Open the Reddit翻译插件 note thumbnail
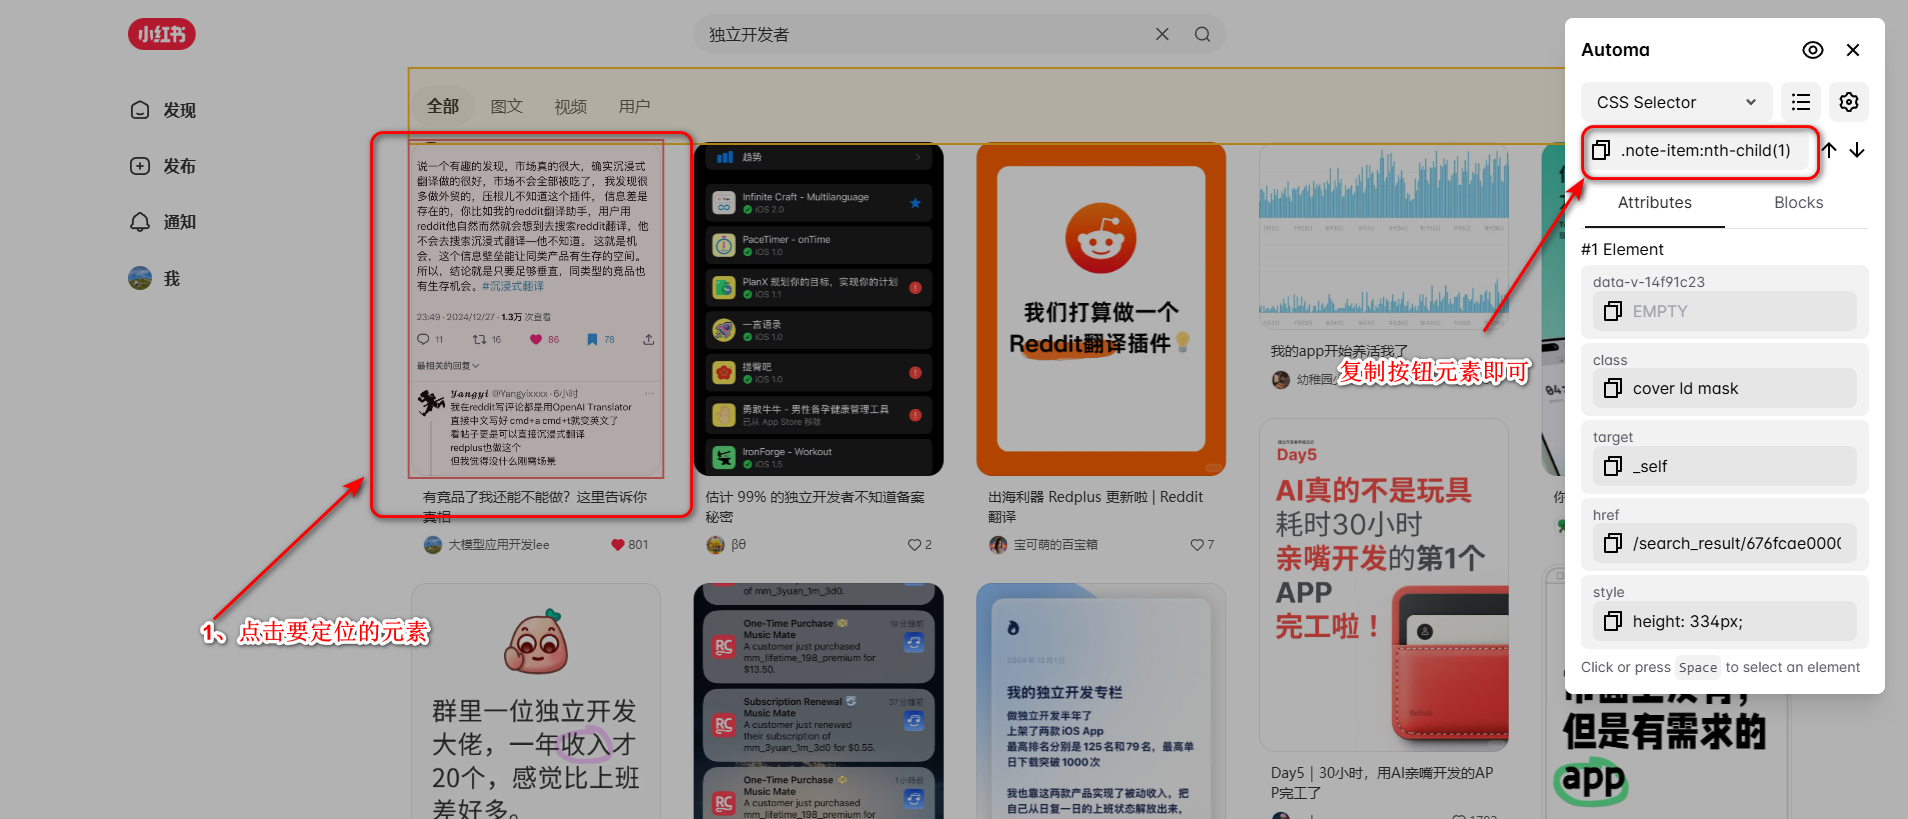The image size is (1908, 819). coord(1101,310)
